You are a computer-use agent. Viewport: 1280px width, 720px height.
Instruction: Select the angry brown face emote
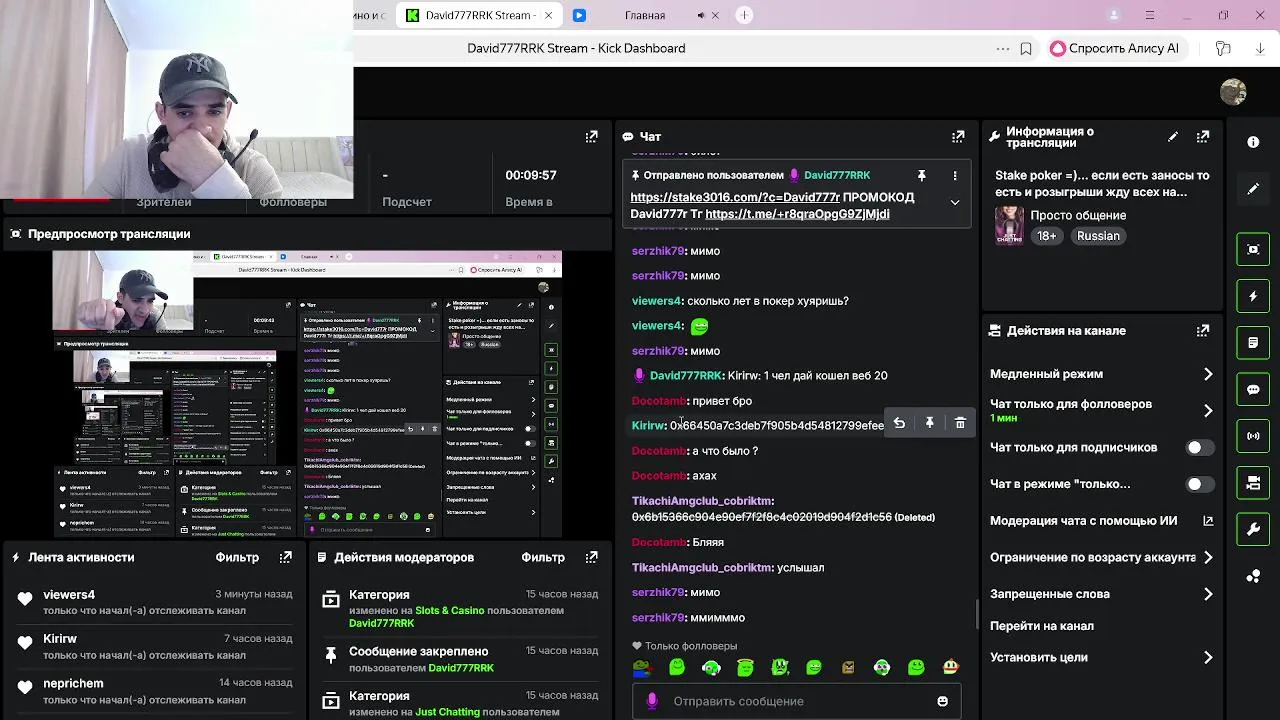(848, 667)
